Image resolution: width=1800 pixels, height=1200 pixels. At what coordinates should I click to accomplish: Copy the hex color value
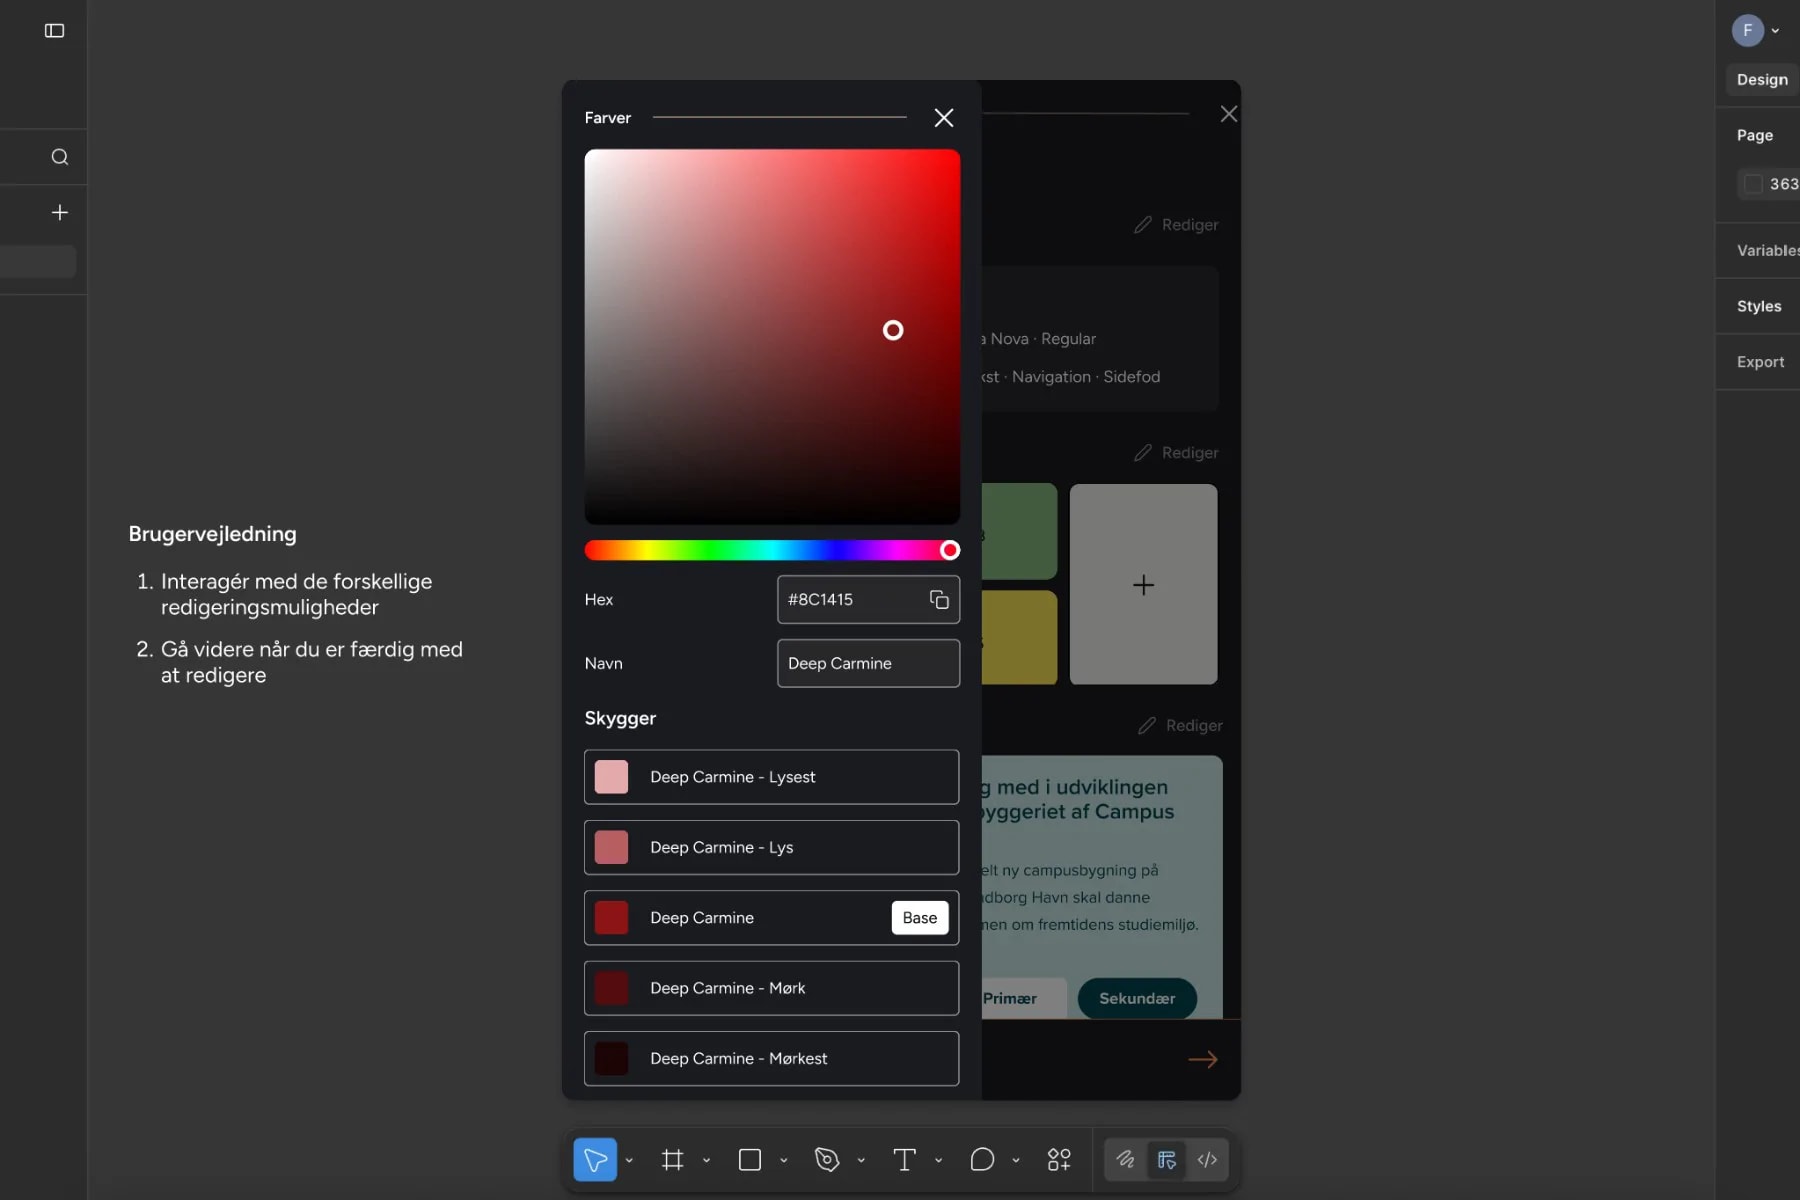click(x=939, y=599)
